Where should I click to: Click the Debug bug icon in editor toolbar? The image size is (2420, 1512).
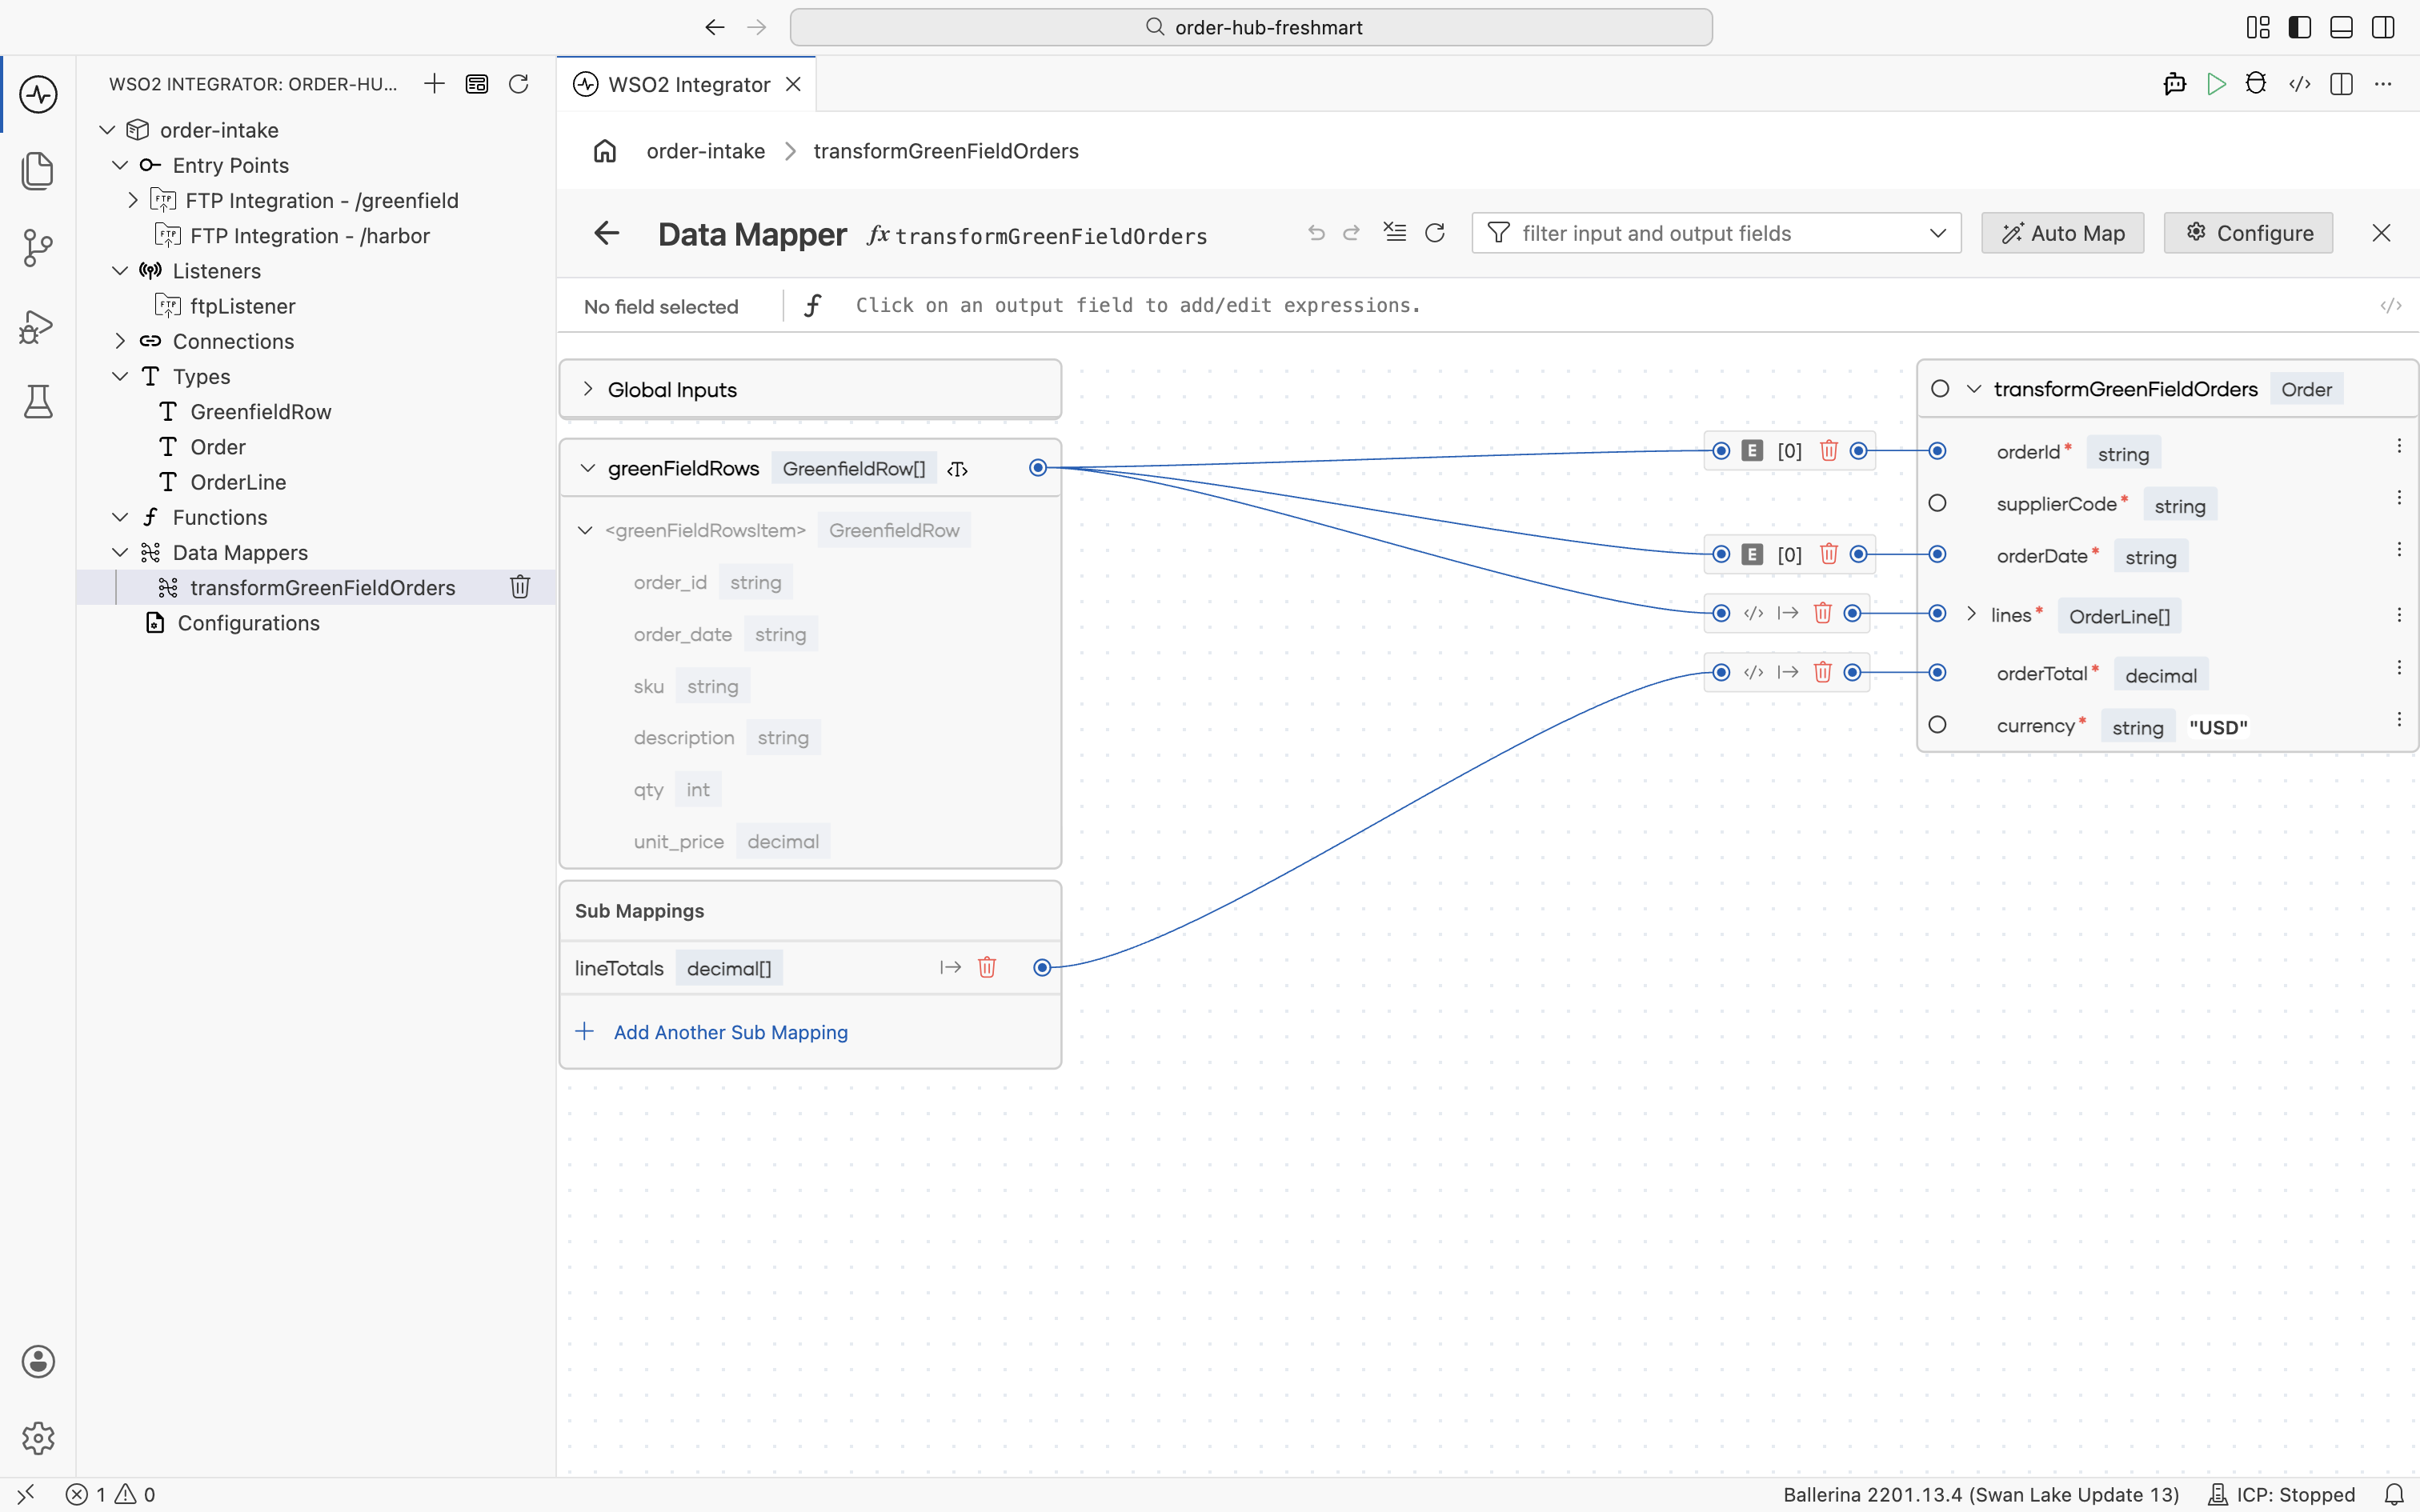point(2256,84)
